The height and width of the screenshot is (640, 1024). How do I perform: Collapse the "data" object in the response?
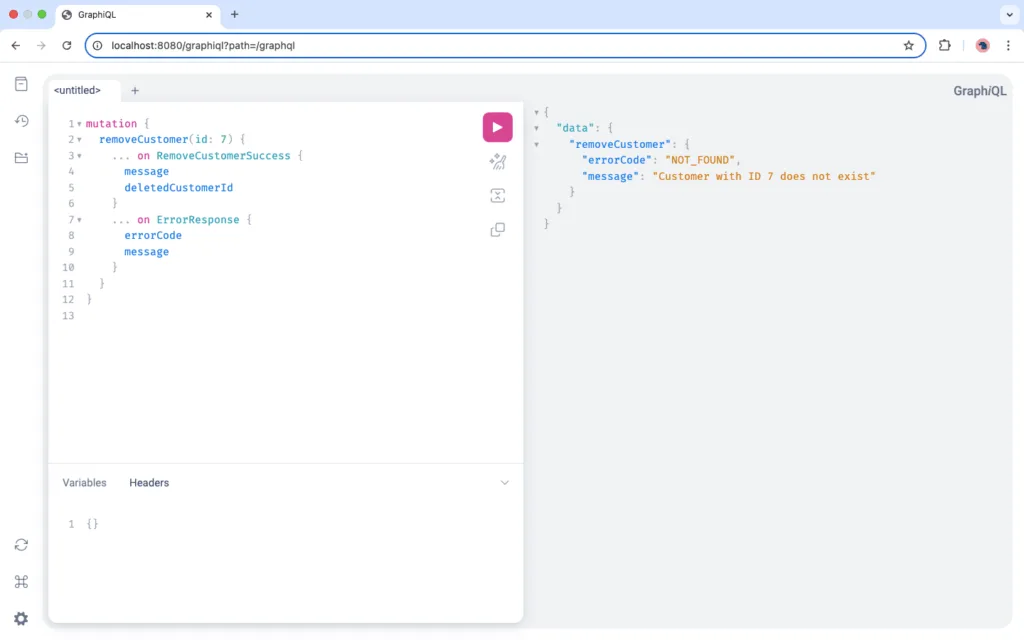point(537,129)
